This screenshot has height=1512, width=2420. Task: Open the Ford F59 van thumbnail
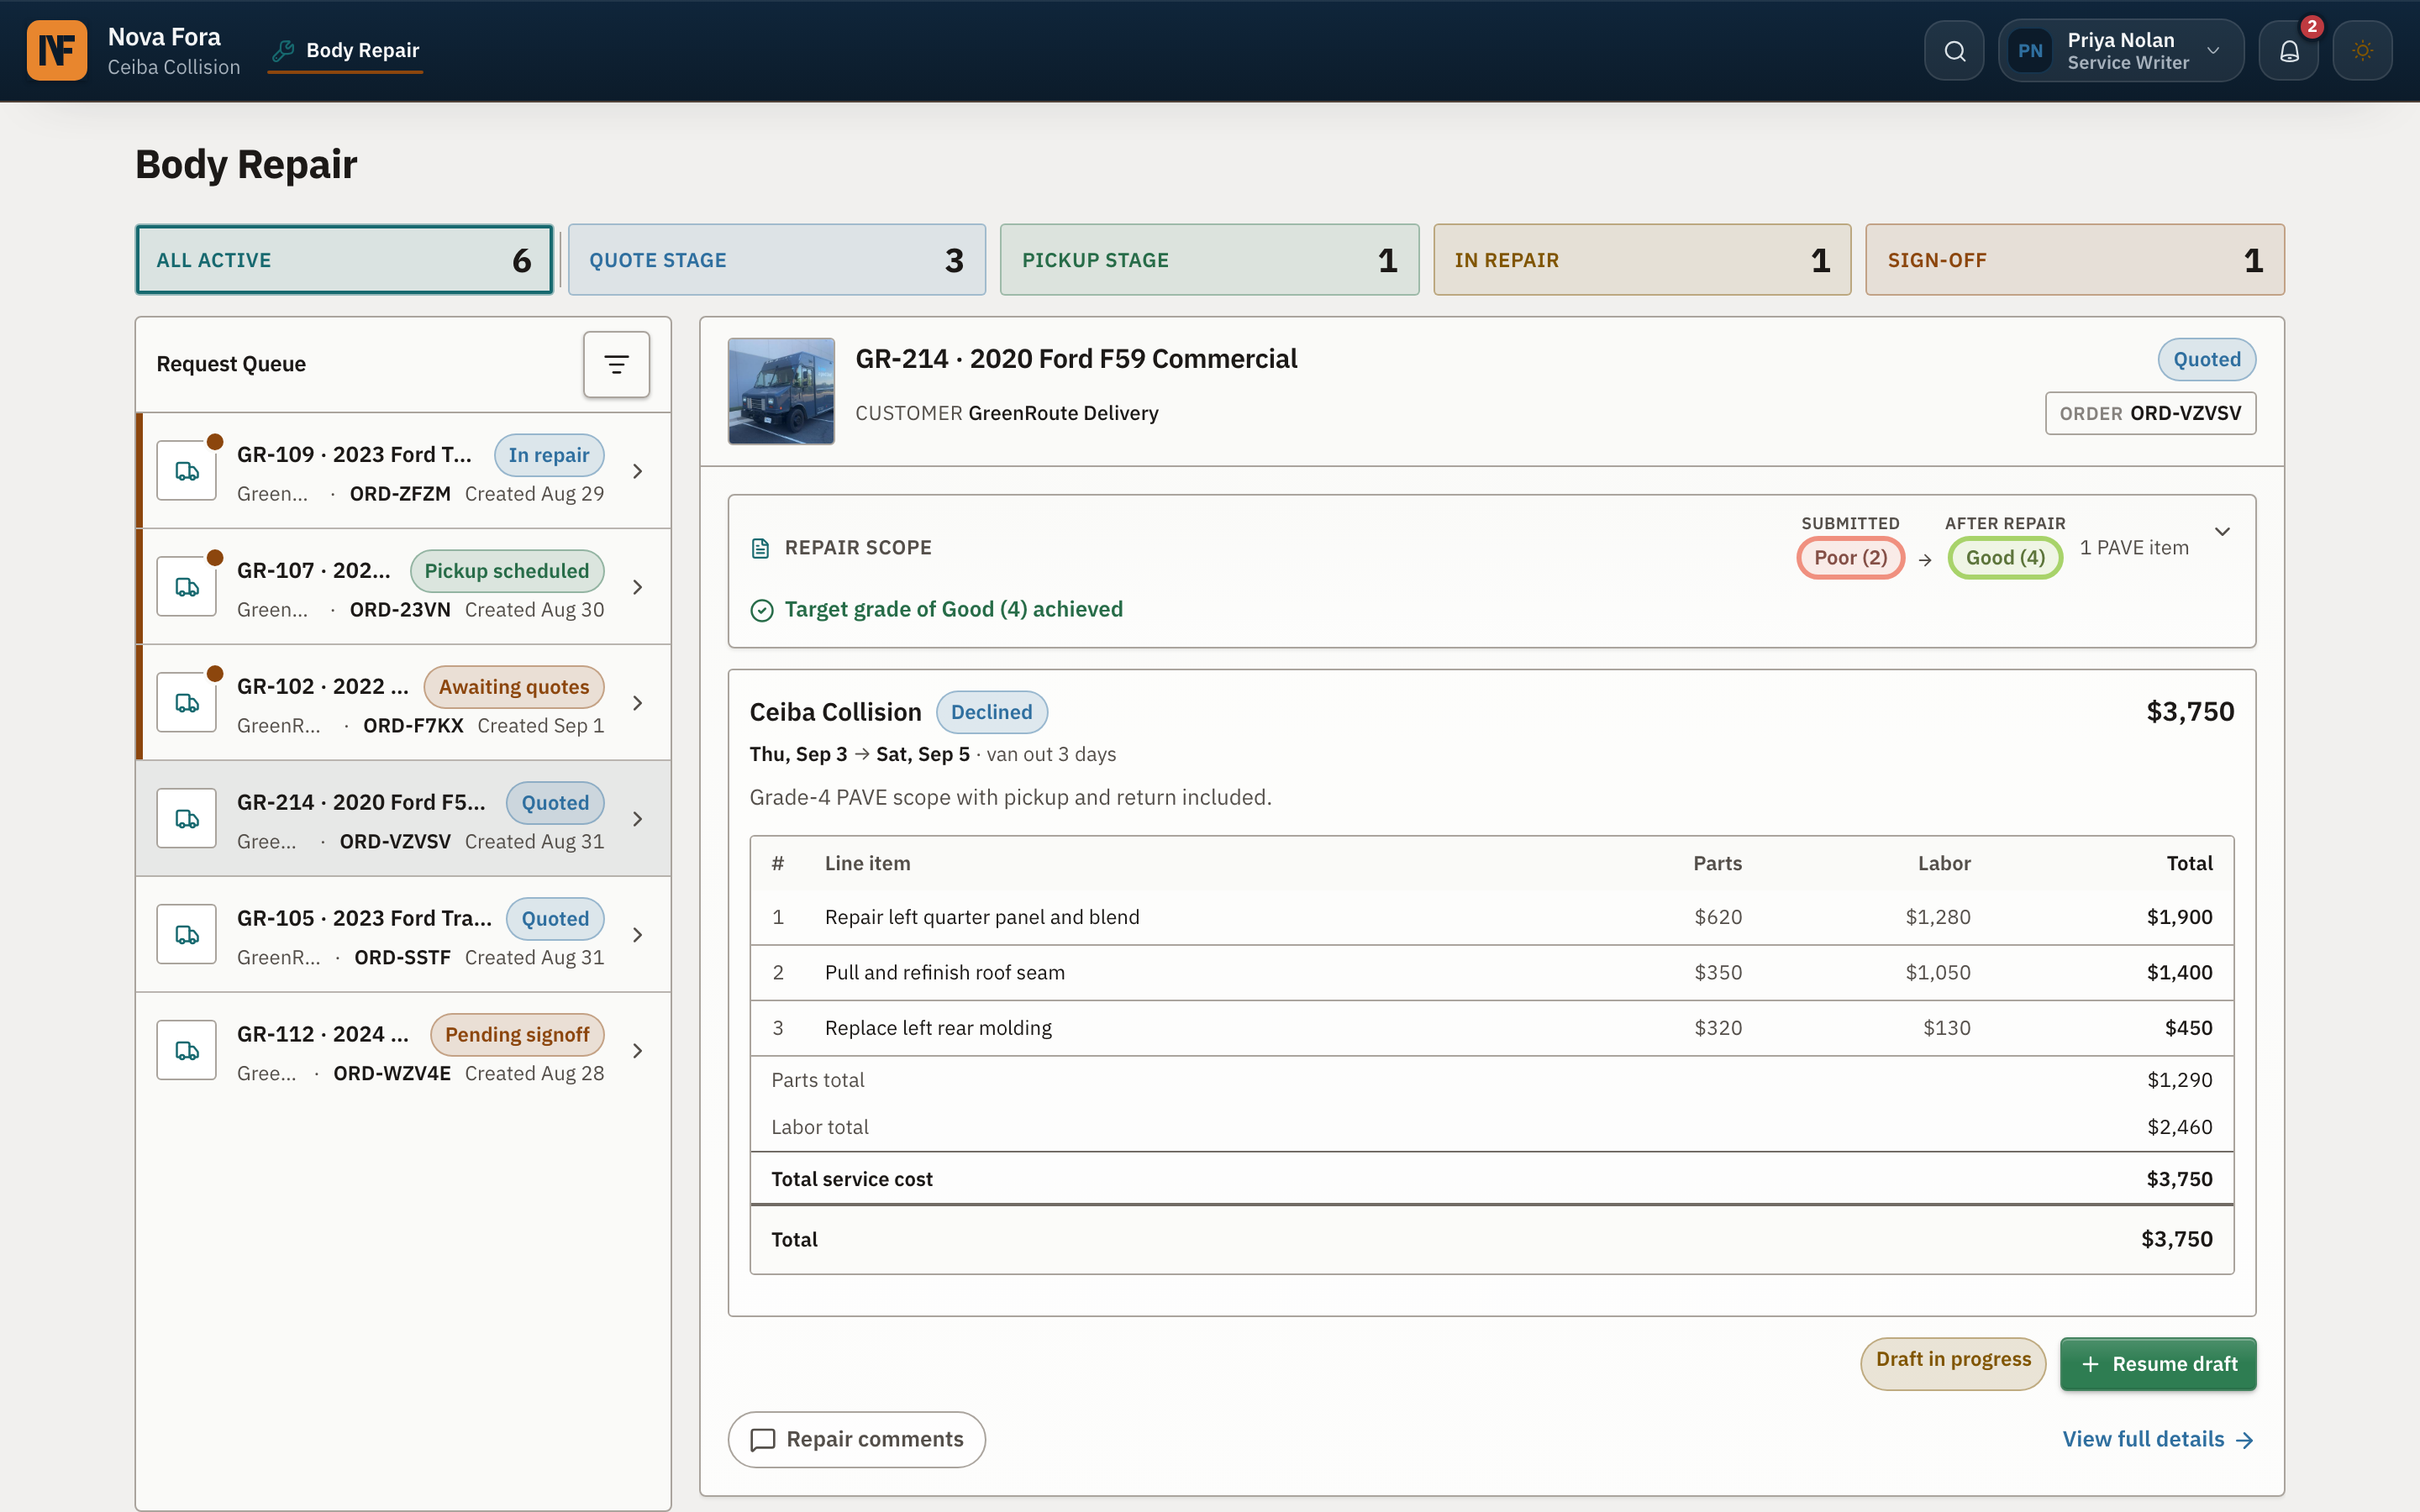[x=781, y=391]
